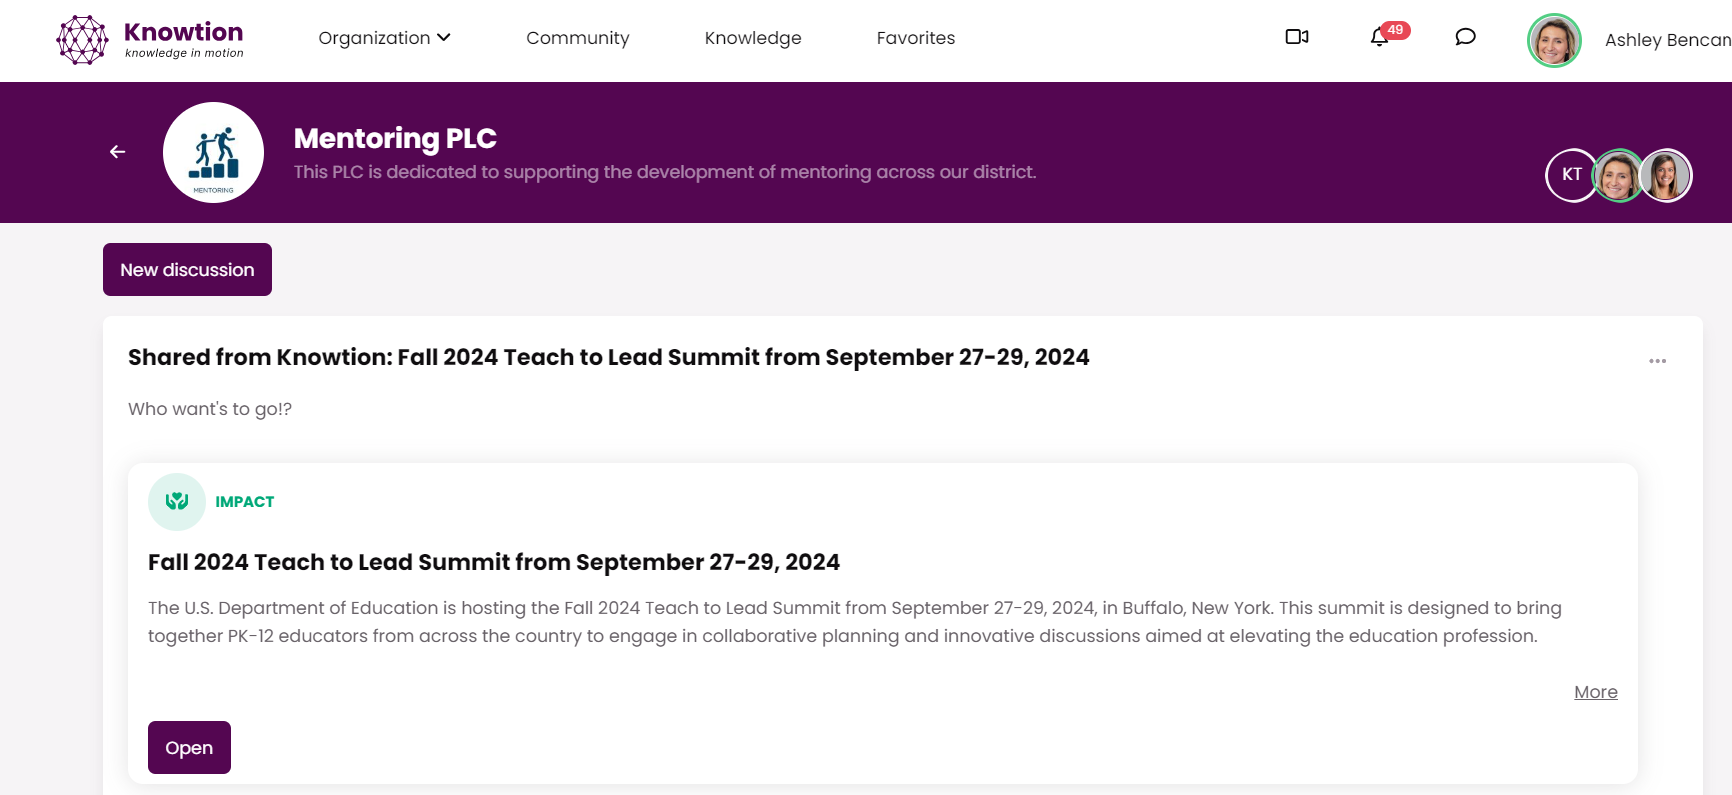The width and height of the screenshot is (1732, 795).
Task: Click the KT member avatar
Action: [1571, 175]
